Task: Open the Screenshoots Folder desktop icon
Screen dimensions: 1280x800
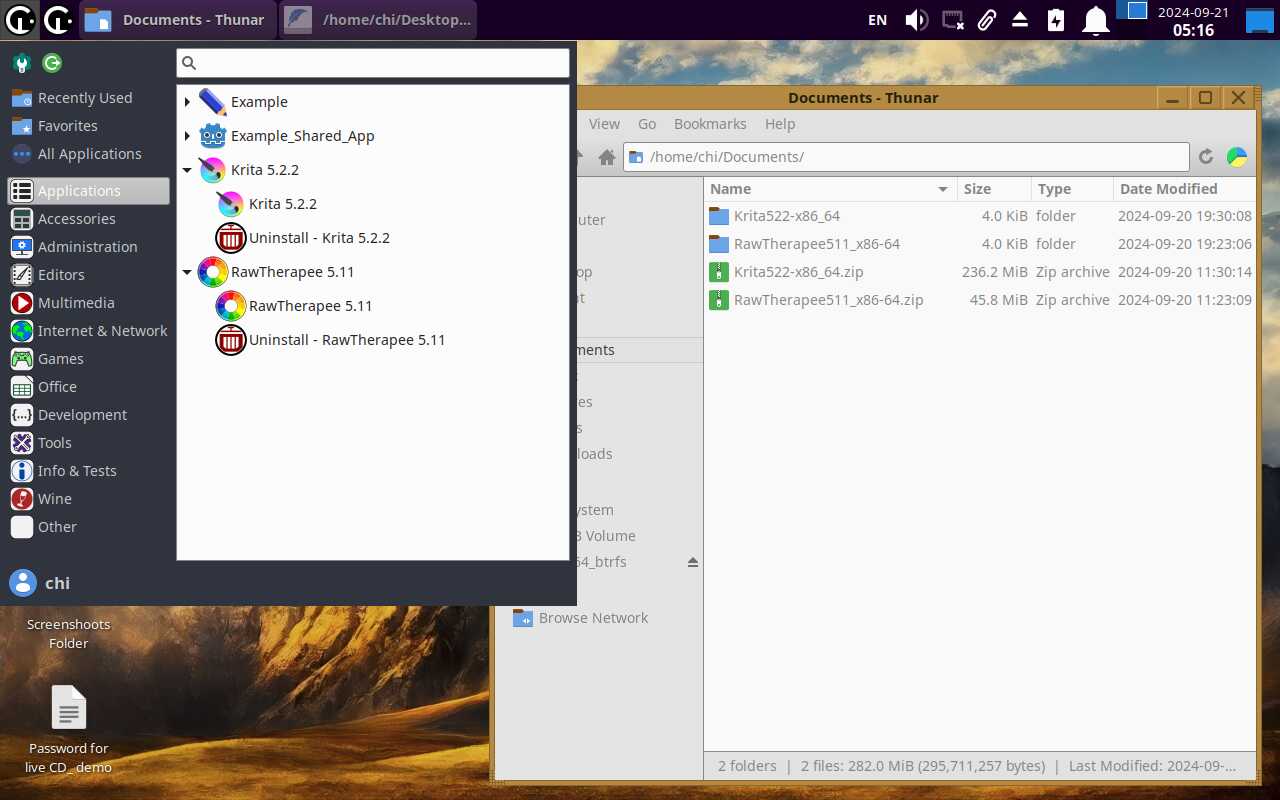Action: click(x=69, y=633)
